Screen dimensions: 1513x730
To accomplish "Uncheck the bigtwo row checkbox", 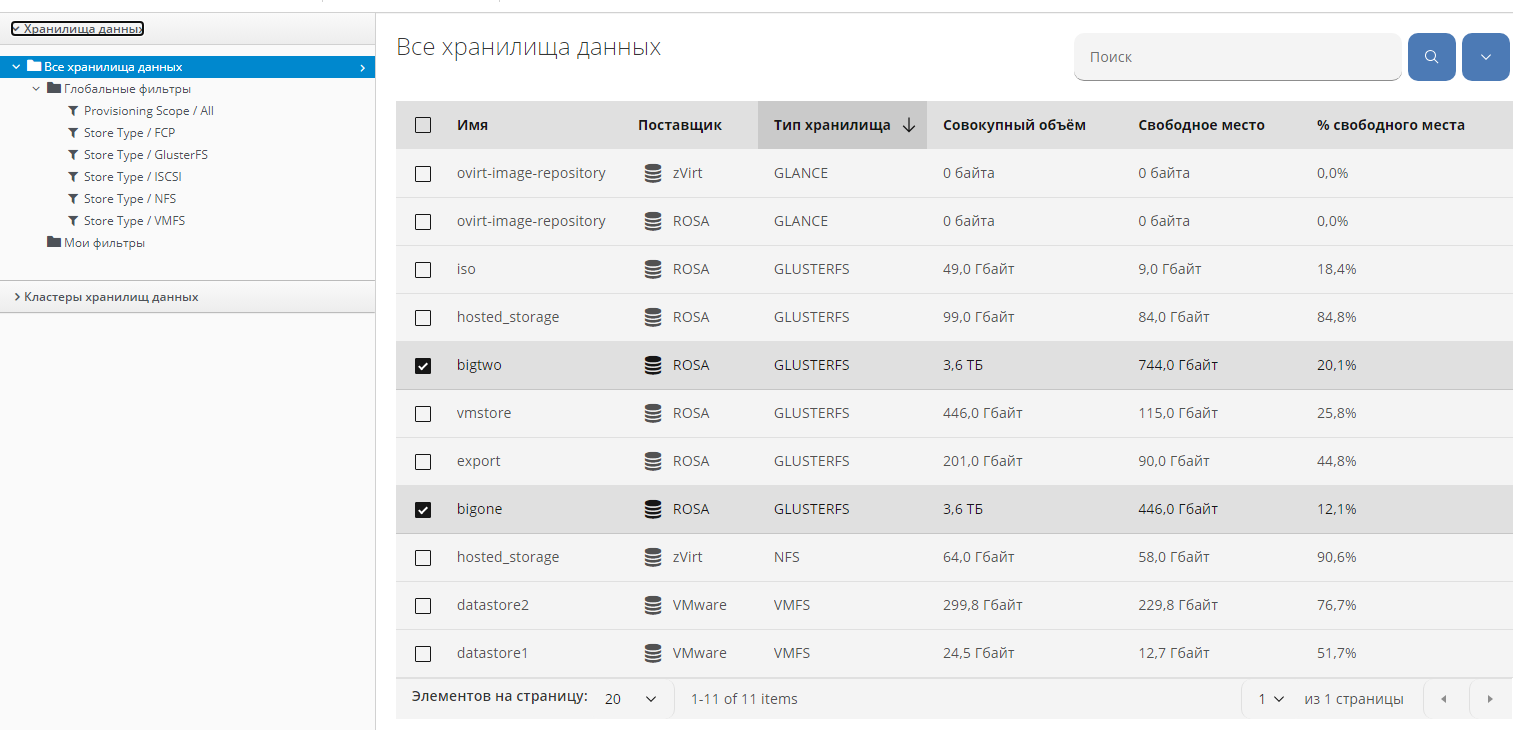I will (x=423, y=366).
